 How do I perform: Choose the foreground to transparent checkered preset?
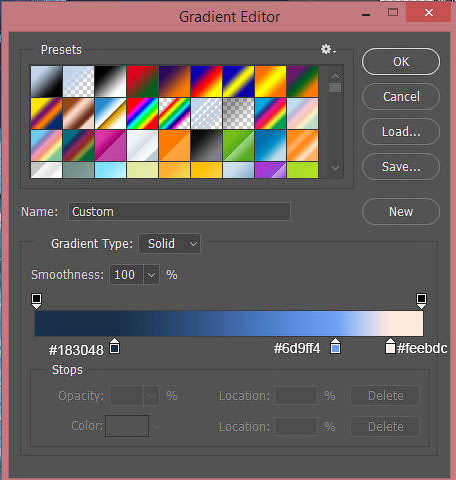[78, 81]
